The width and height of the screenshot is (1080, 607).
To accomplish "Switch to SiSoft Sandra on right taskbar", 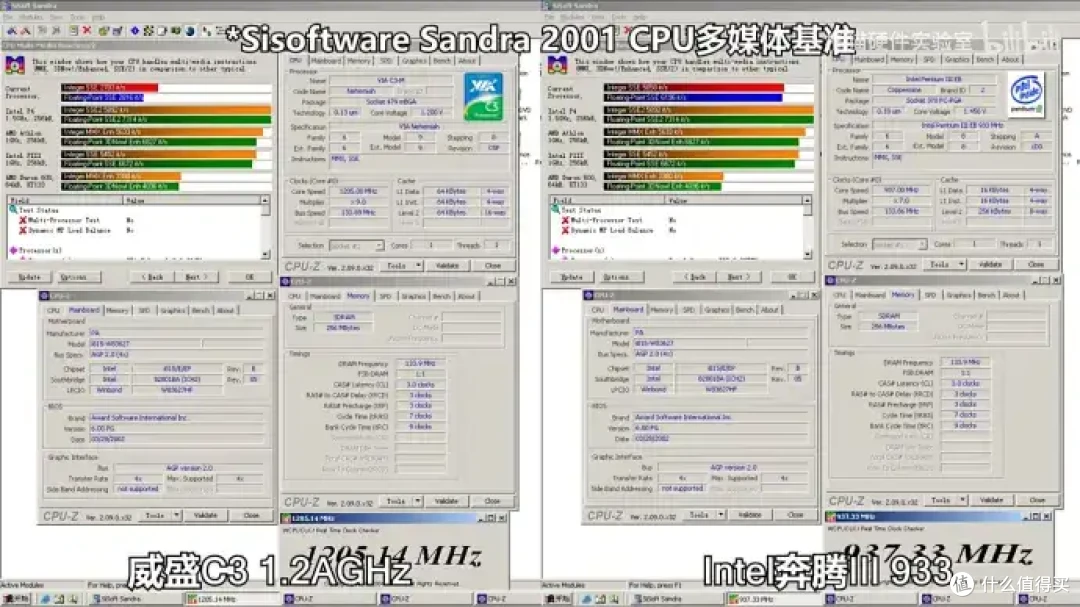I will (675, 599).
